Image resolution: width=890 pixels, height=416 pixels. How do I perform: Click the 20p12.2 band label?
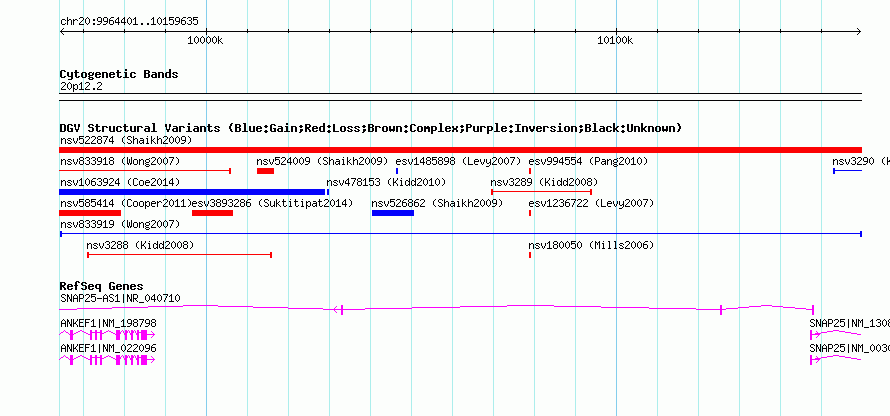81,87
